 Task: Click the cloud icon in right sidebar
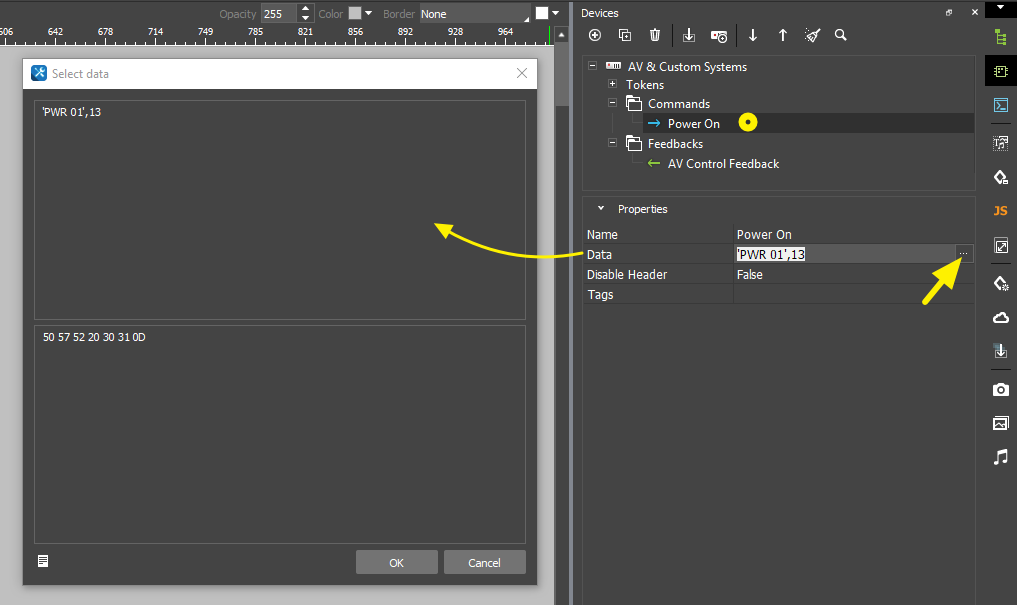point(1000,318)
